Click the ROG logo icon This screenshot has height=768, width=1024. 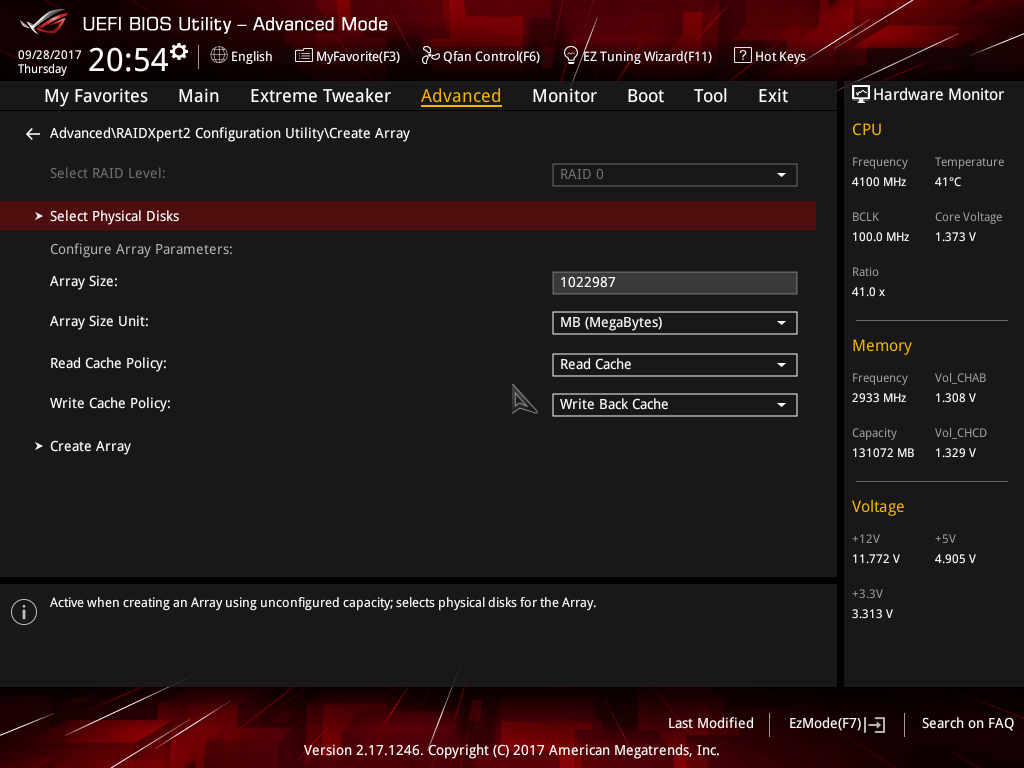(x=44, y=22)
